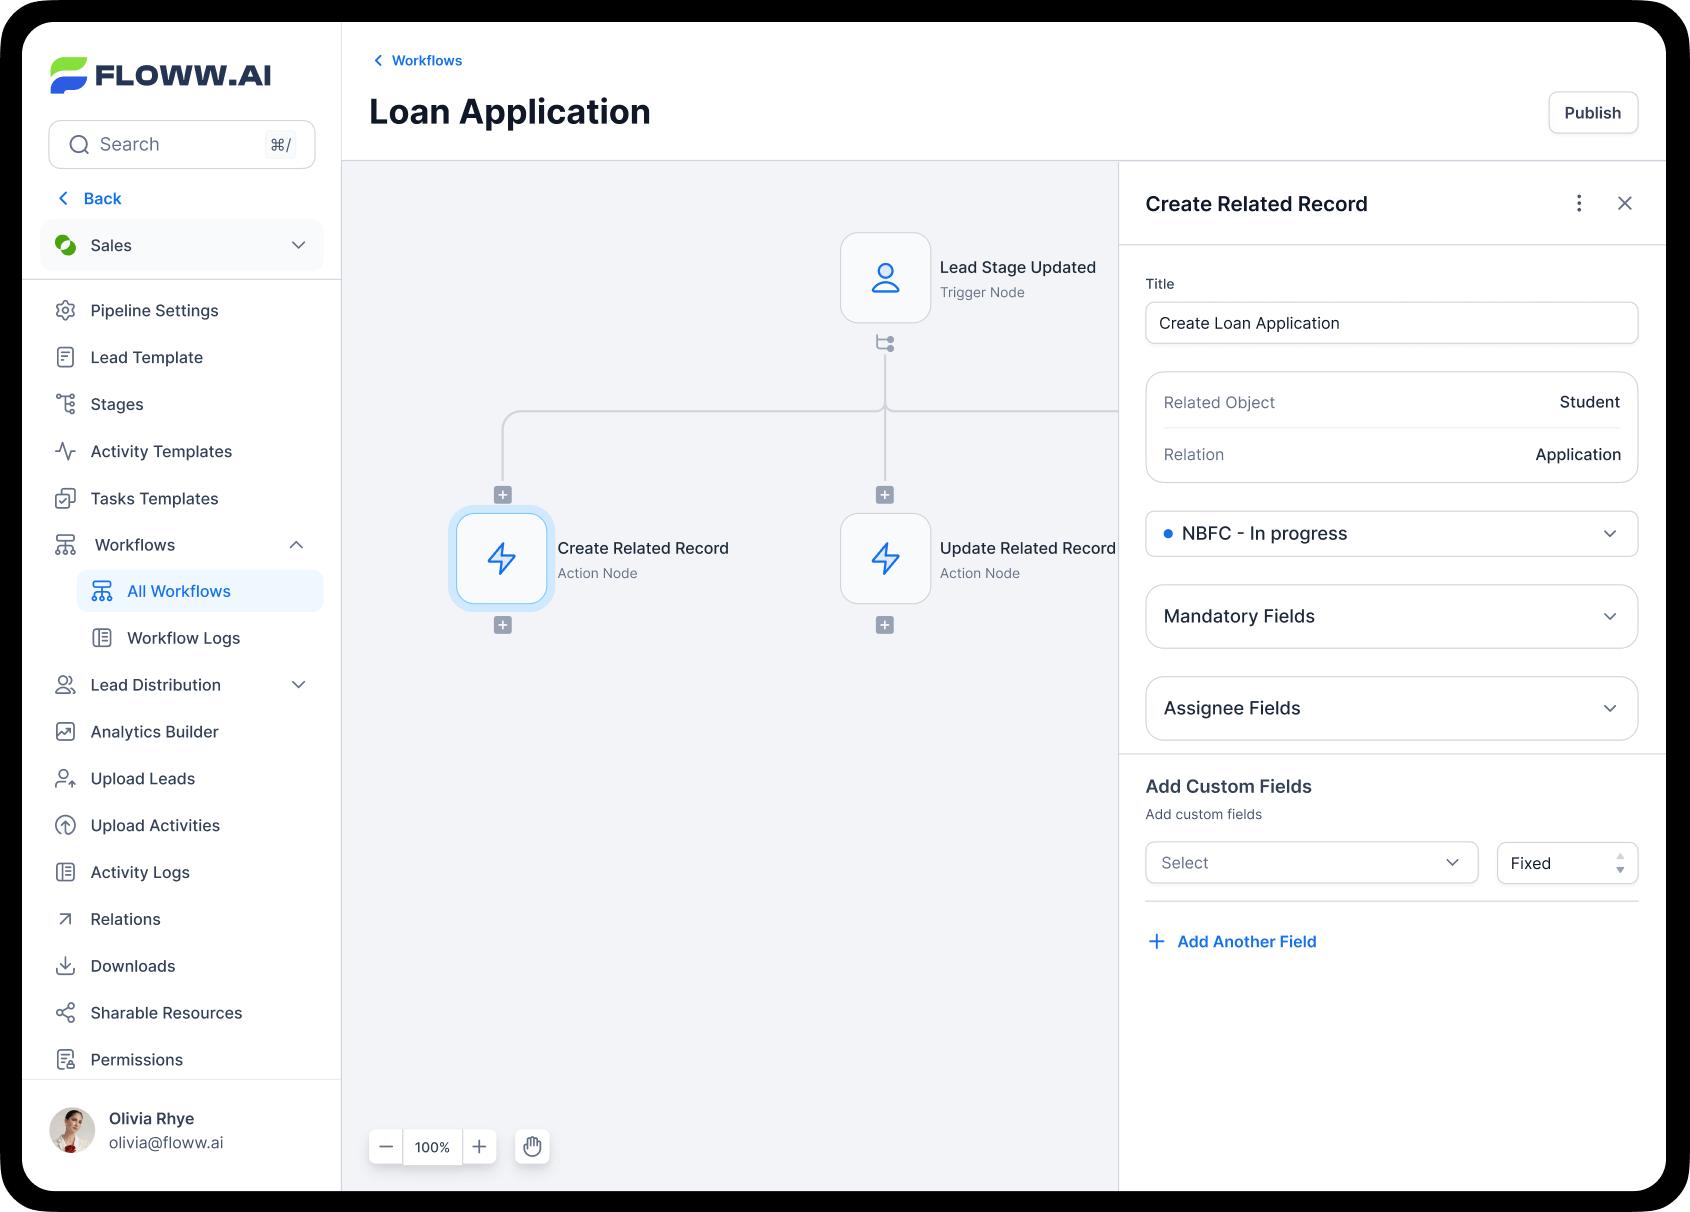1690x1212 pixels.
Task: Click the hand pan tool icon
Action: click(x=532, y=1147)
